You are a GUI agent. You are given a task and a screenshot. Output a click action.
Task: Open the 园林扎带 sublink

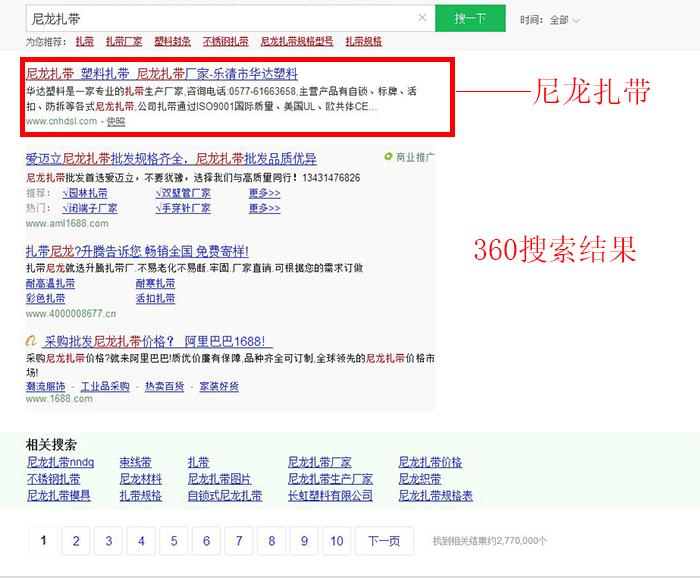pos(85,193)
